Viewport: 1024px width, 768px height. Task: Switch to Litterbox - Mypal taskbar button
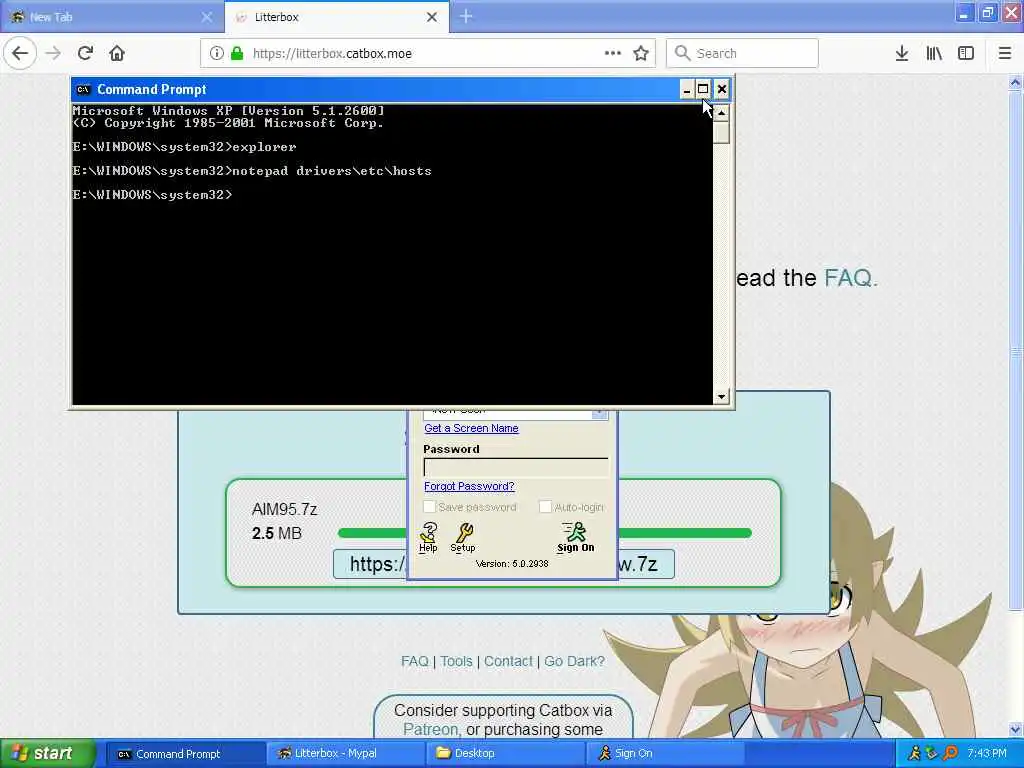[345, 754]
